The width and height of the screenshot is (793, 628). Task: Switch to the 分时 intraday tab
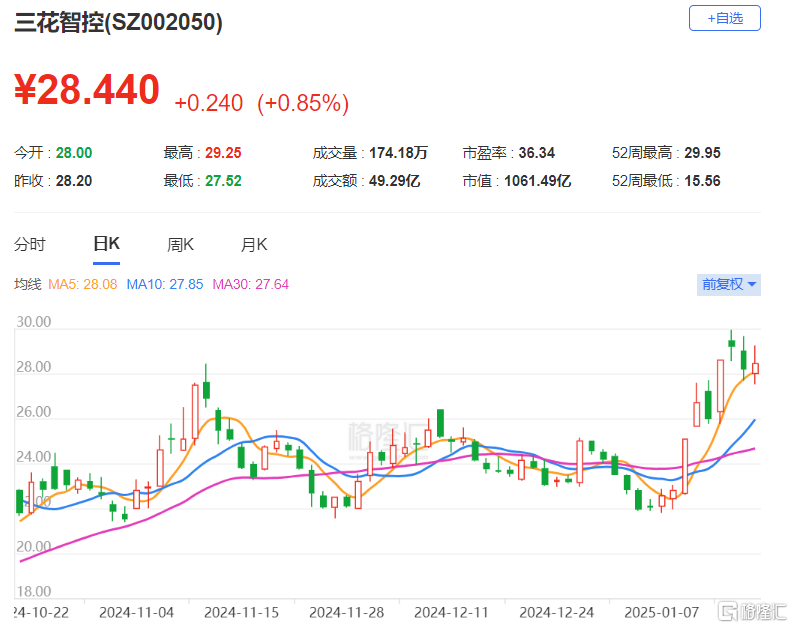pos(30,245)
